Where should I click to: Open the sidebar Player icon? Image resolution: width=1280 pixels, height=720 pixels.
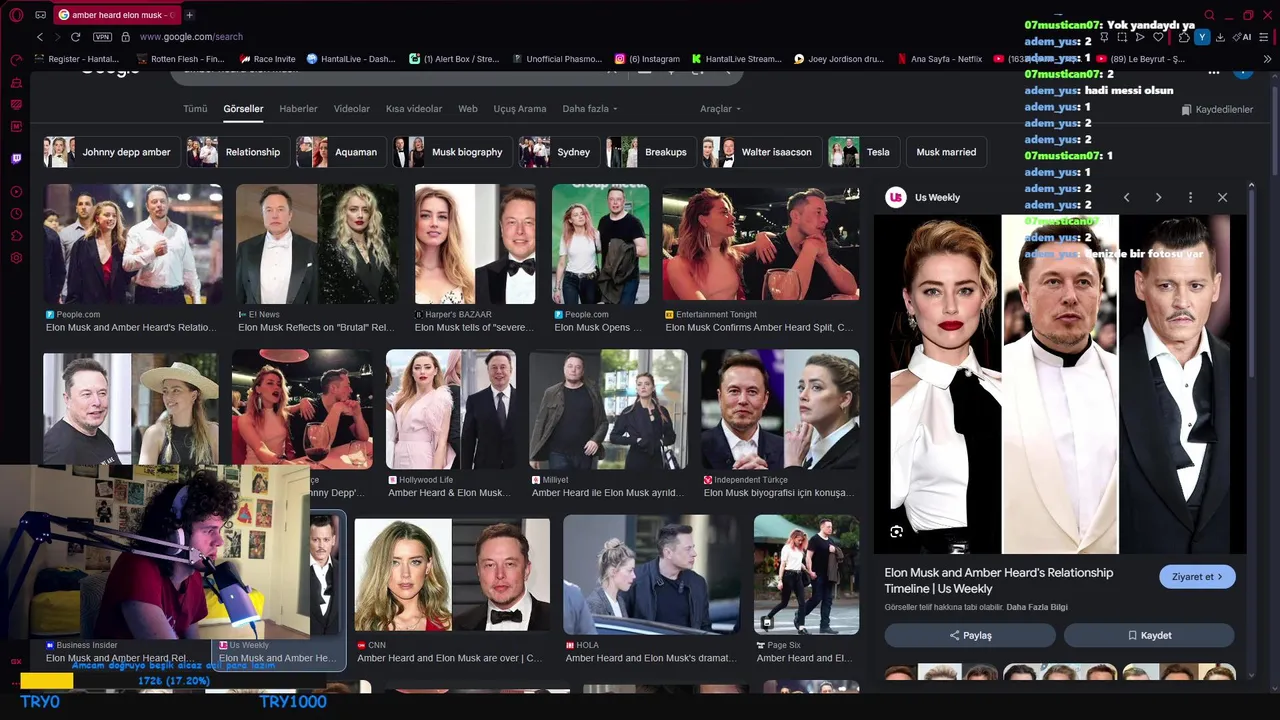pos(16,191)
